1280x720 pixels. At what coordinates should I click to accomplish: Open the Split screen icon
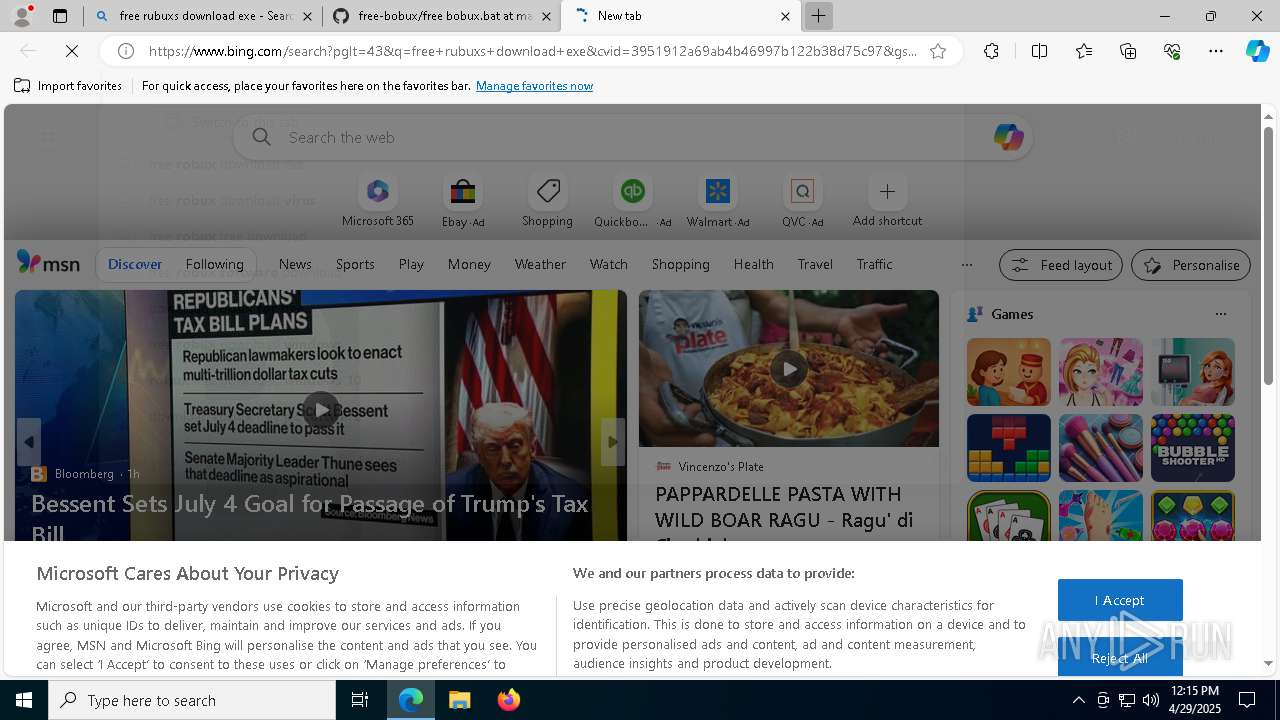coord(1039,51)
